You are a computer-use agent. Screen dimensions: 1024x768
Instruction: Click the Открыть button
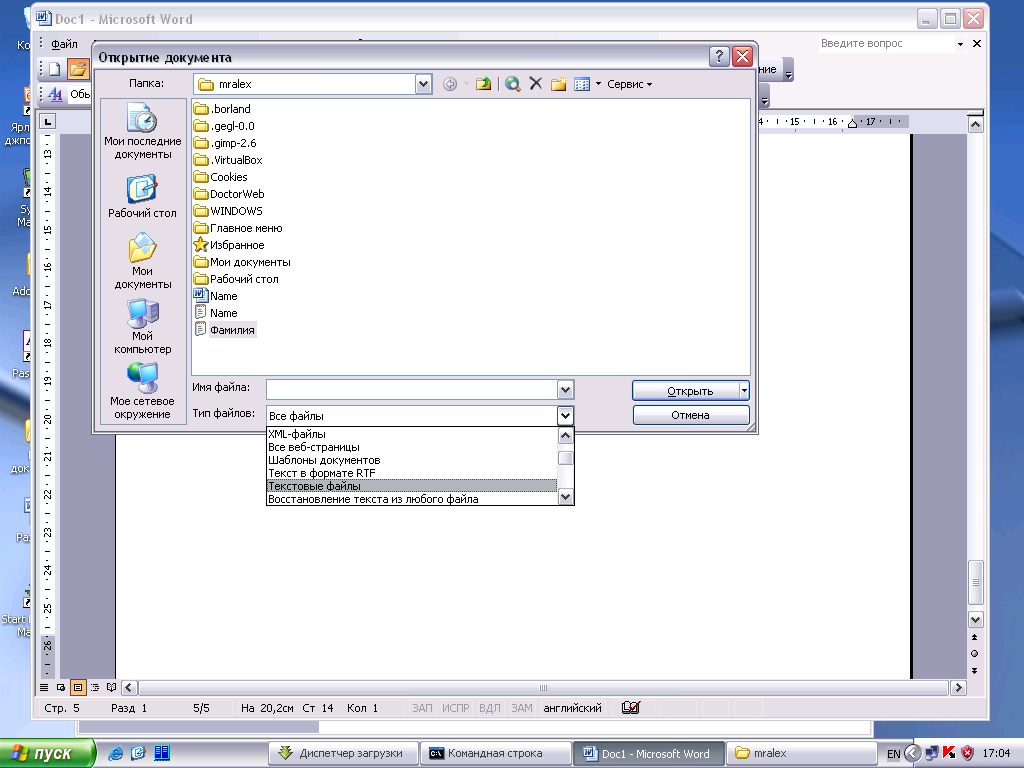(x=686, y=391)
